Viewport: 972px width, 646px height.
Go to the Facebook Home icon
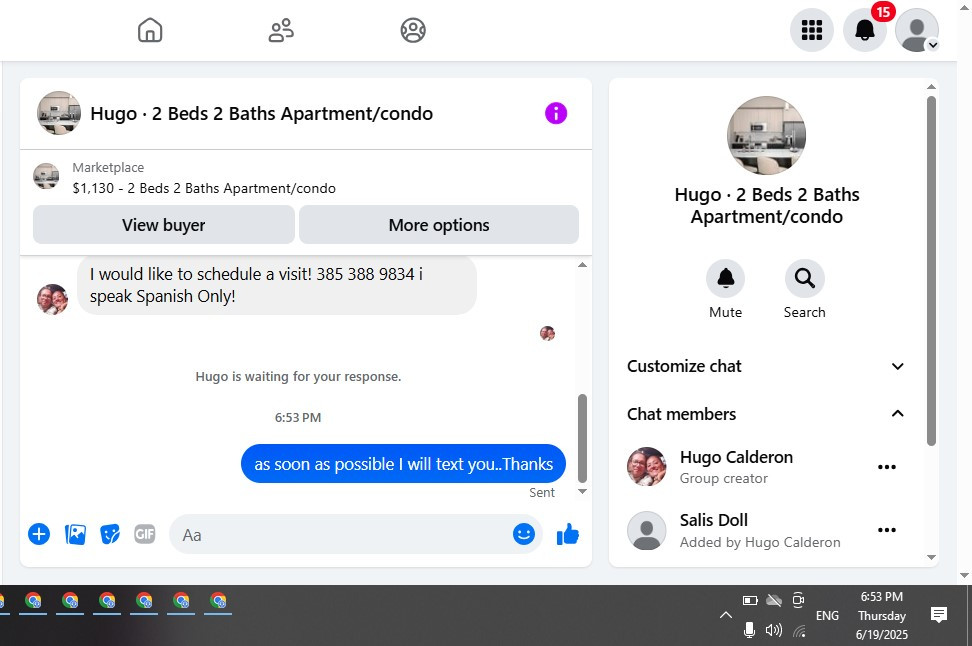150,30
